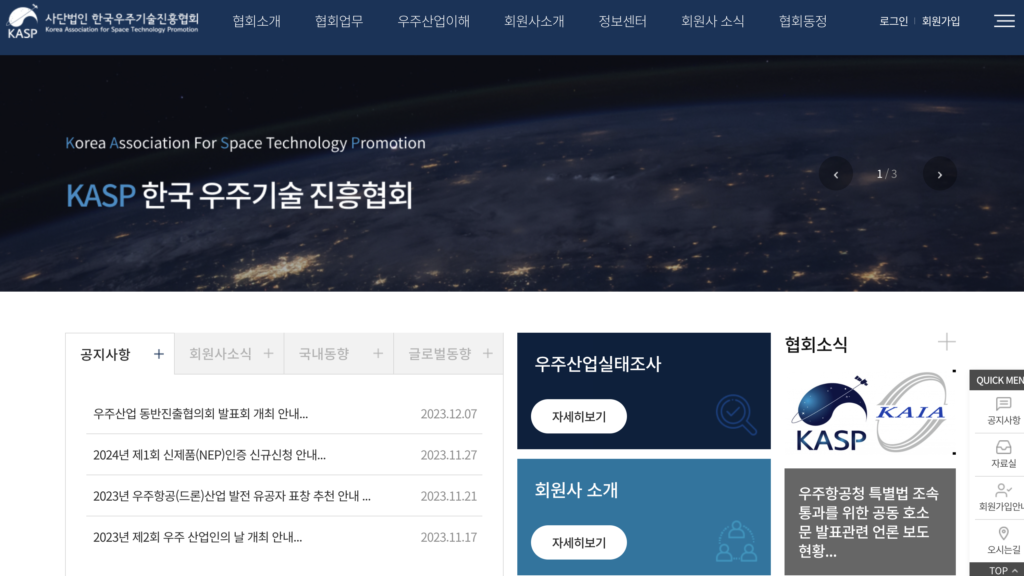Go to next banner slide arrow
Viewport: 1024px width, 576px height.
939,174
